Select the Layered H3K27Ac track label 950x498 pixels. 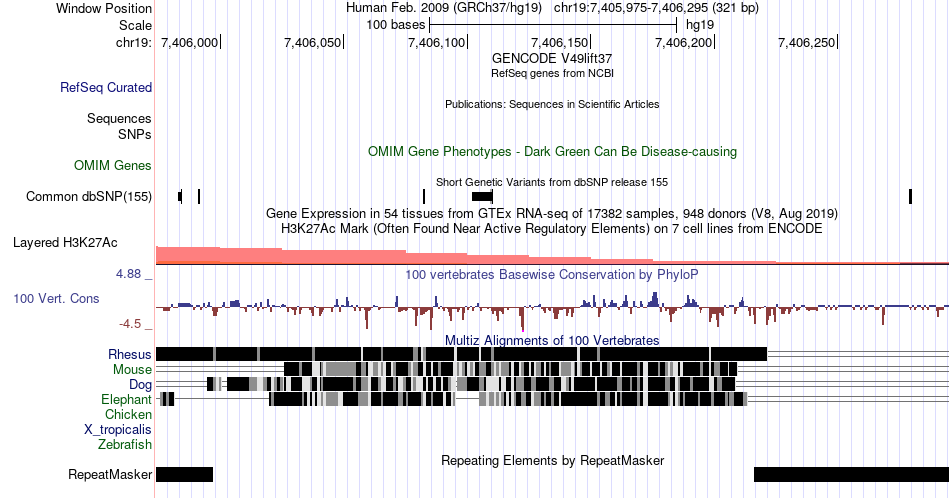coord(65,243)
